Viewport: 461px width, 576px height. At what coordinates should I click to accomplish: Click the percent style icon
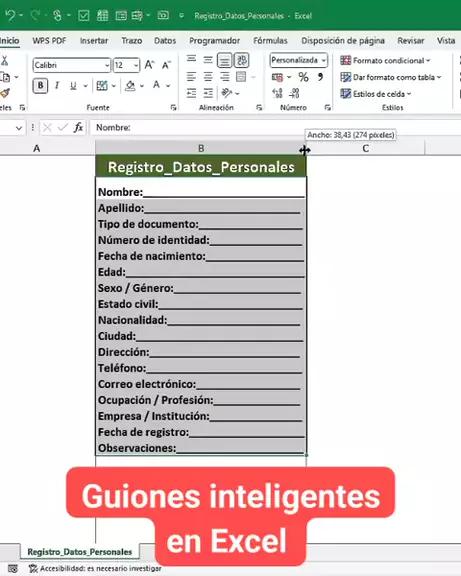[x=303, y=77]
